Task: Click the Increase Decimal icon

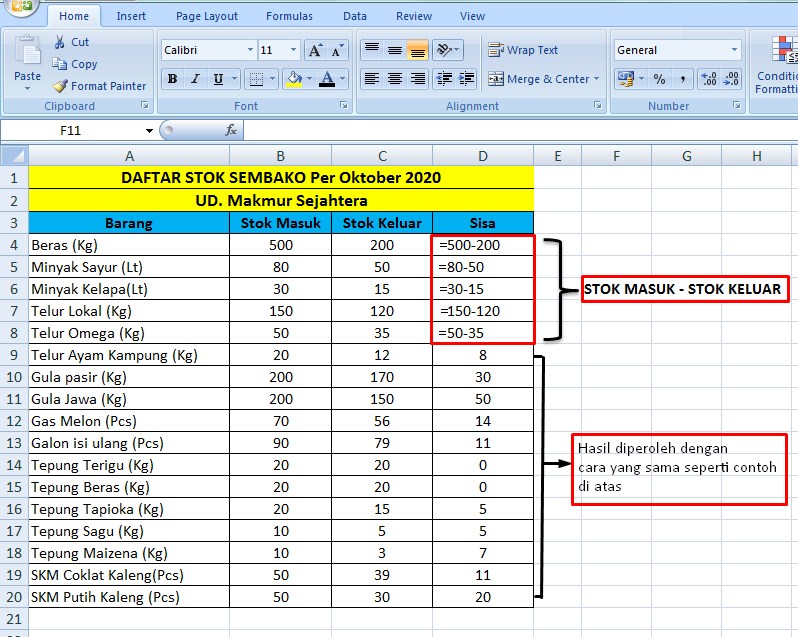Action: pyautogui.click(x=707, y=79)
